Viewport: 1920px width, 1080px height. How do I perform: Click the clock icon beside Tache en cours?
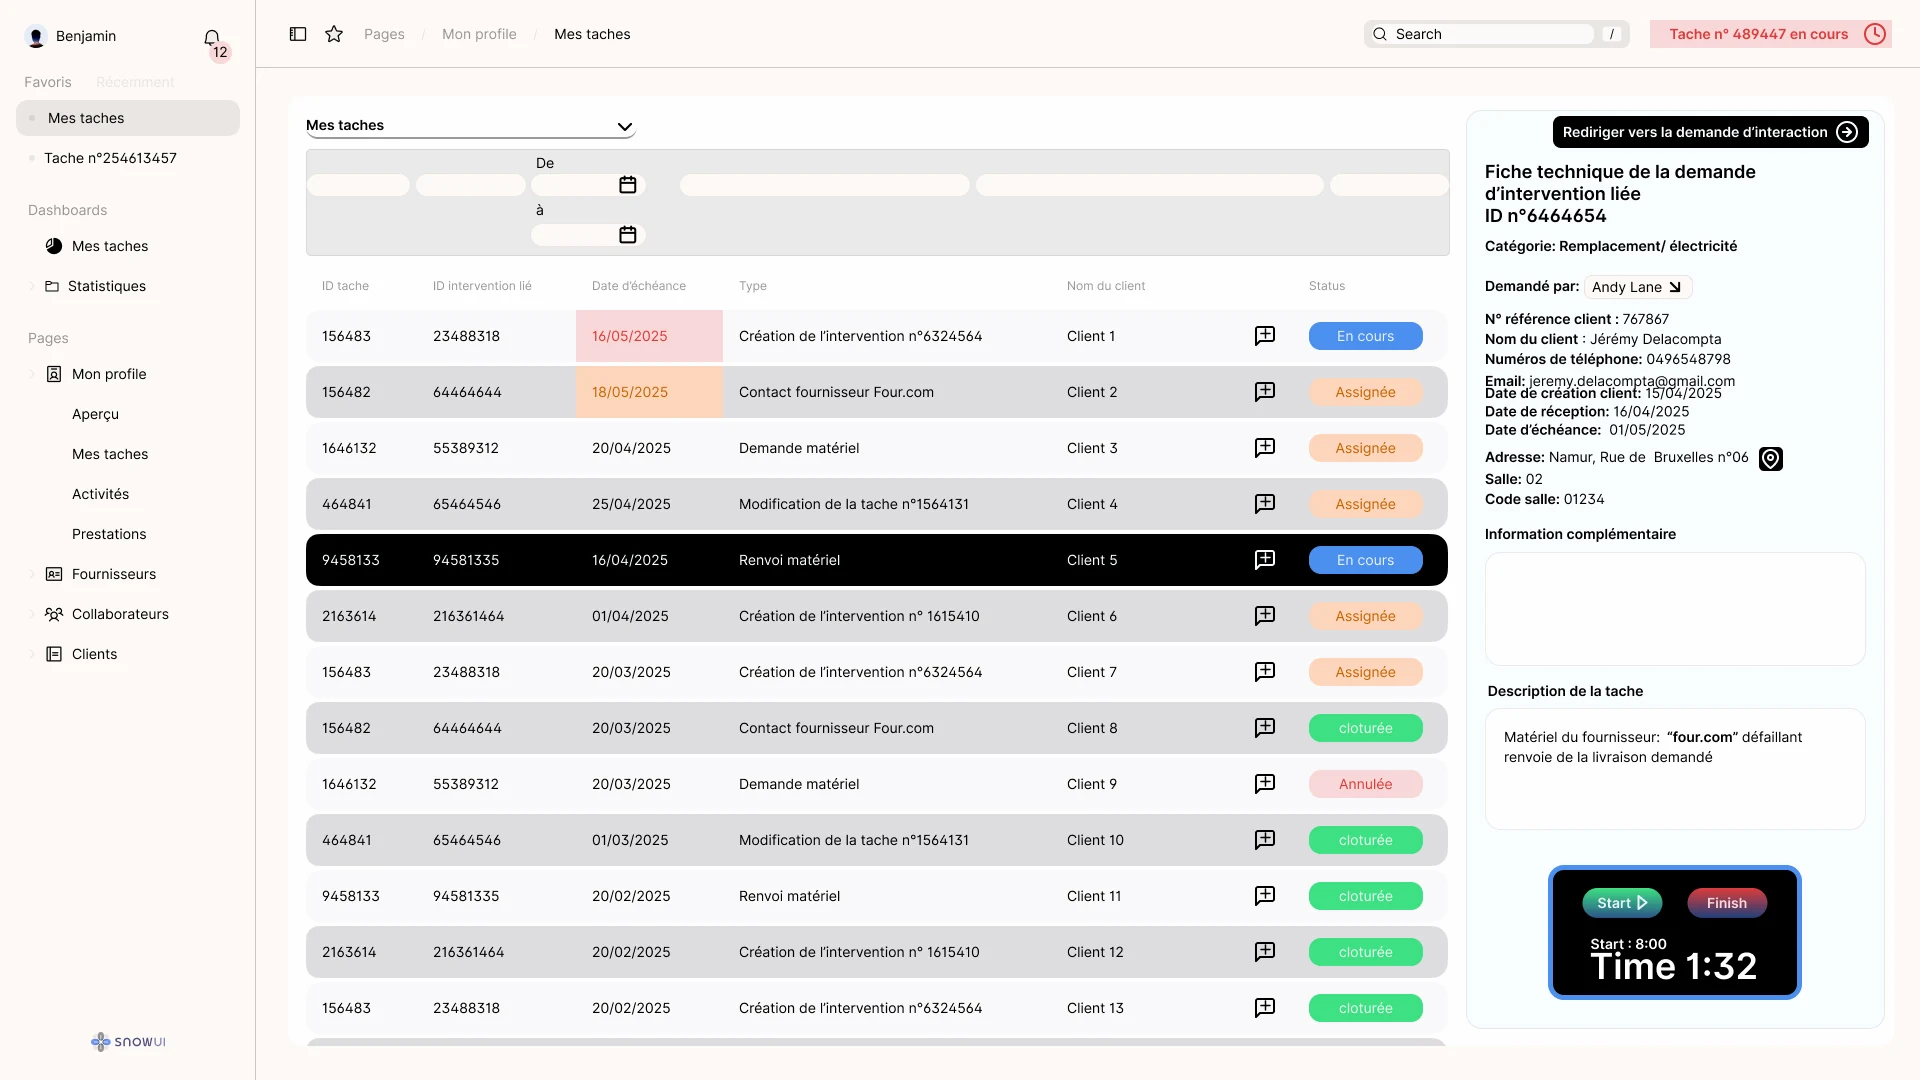click(x=1875, y=34)
